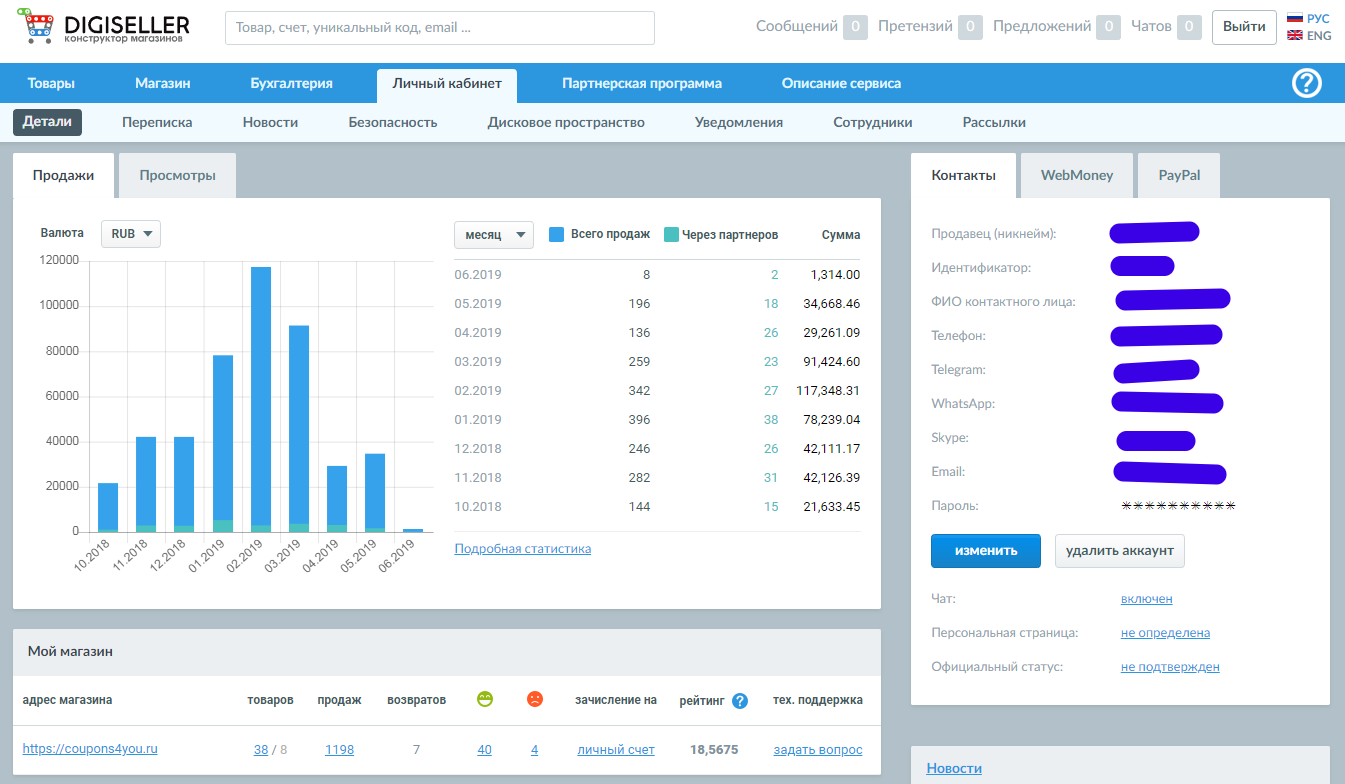Open the help question mark icon

coord(1307,83)
